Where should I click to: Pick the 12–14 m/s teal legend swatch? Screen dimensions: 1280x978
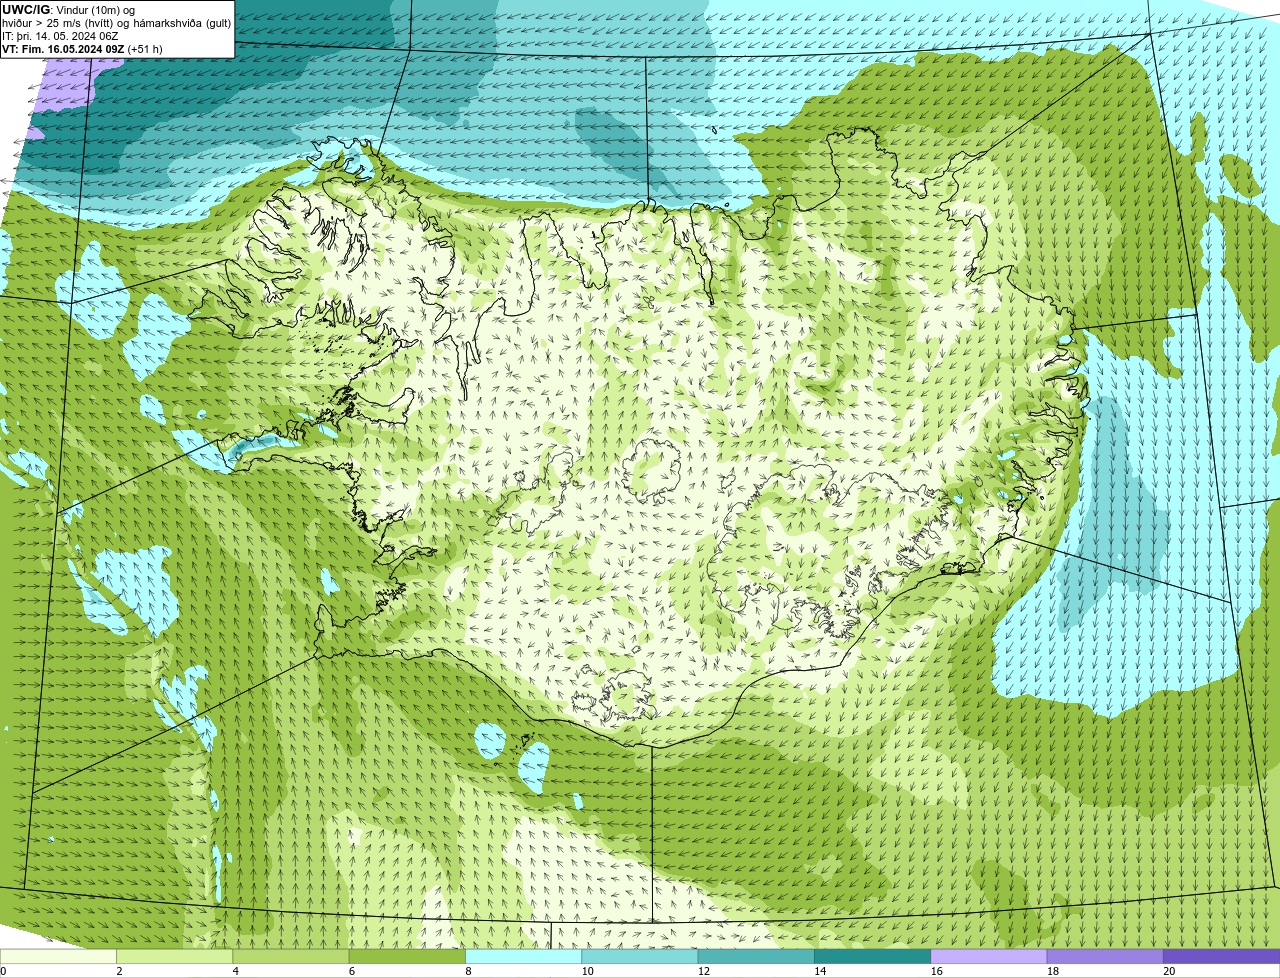tap(757, 956)
